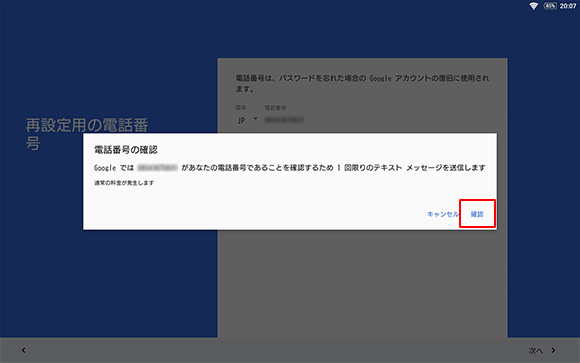
Task: Tap the back arrow in bottom bar
Action: tap(23, 350)
